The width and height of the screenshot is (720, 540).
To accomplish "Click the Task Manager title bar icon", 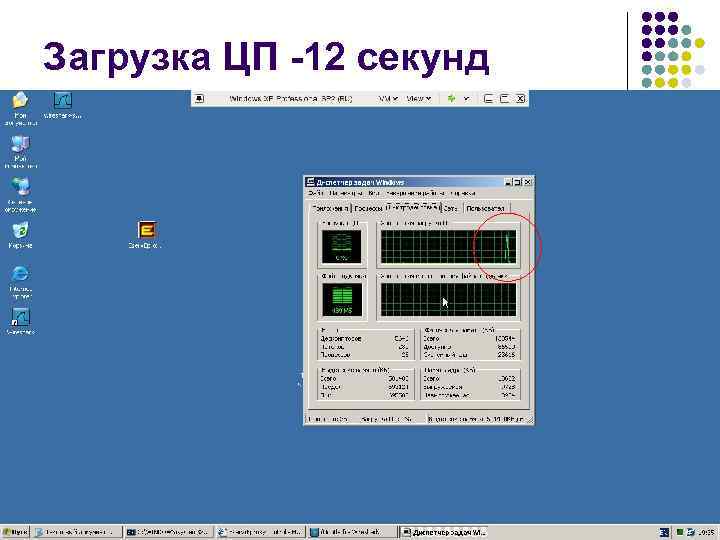I will coord(310,182).
